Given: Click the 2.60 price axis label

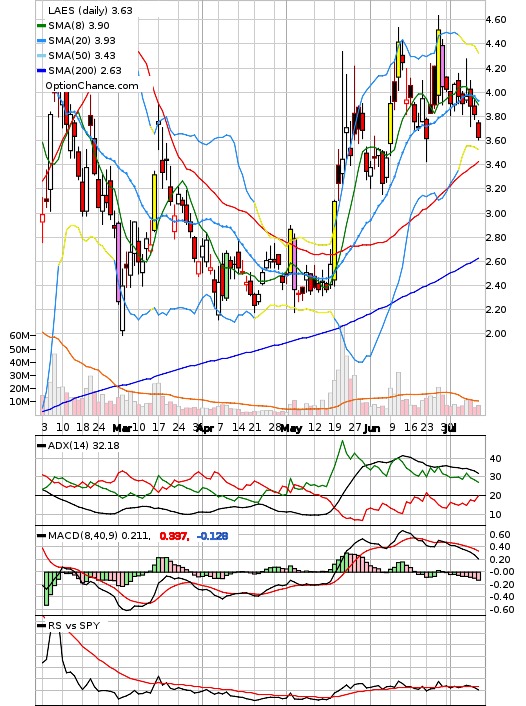Looking at the screenshot, I should 495,261.
